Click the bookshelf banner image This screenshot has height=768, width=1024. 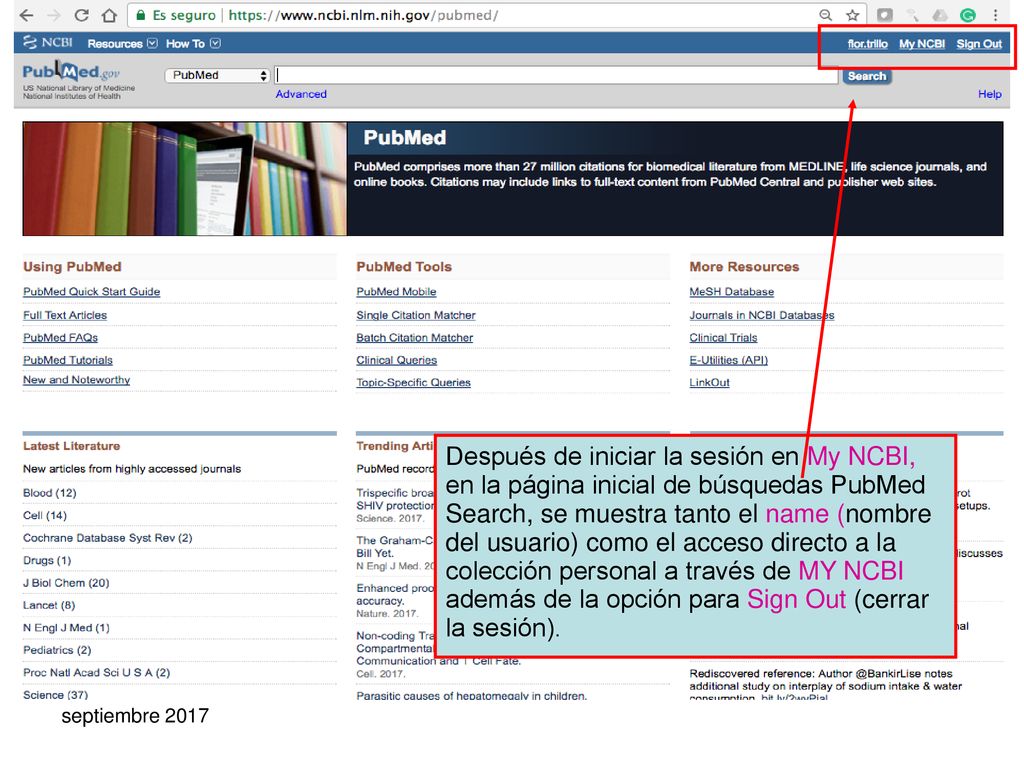click(x=185, y=178)
